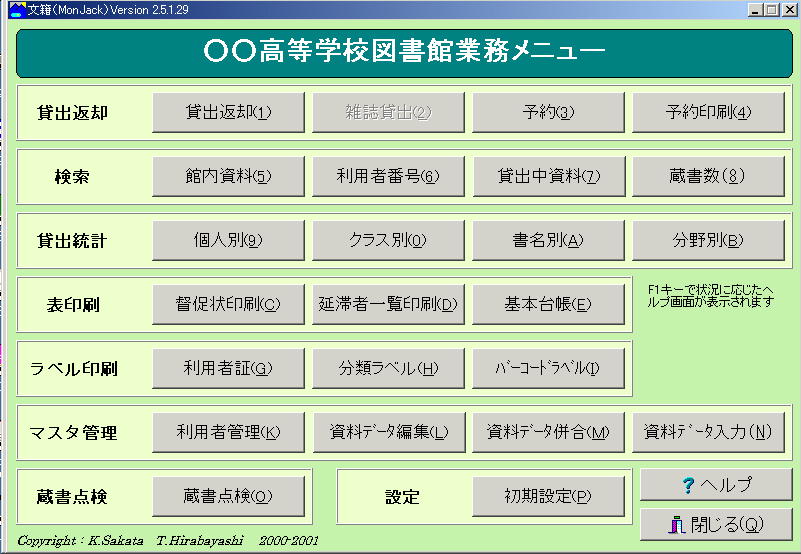
Task: Open 館内資料(5) search
Action: click(228, 176)
